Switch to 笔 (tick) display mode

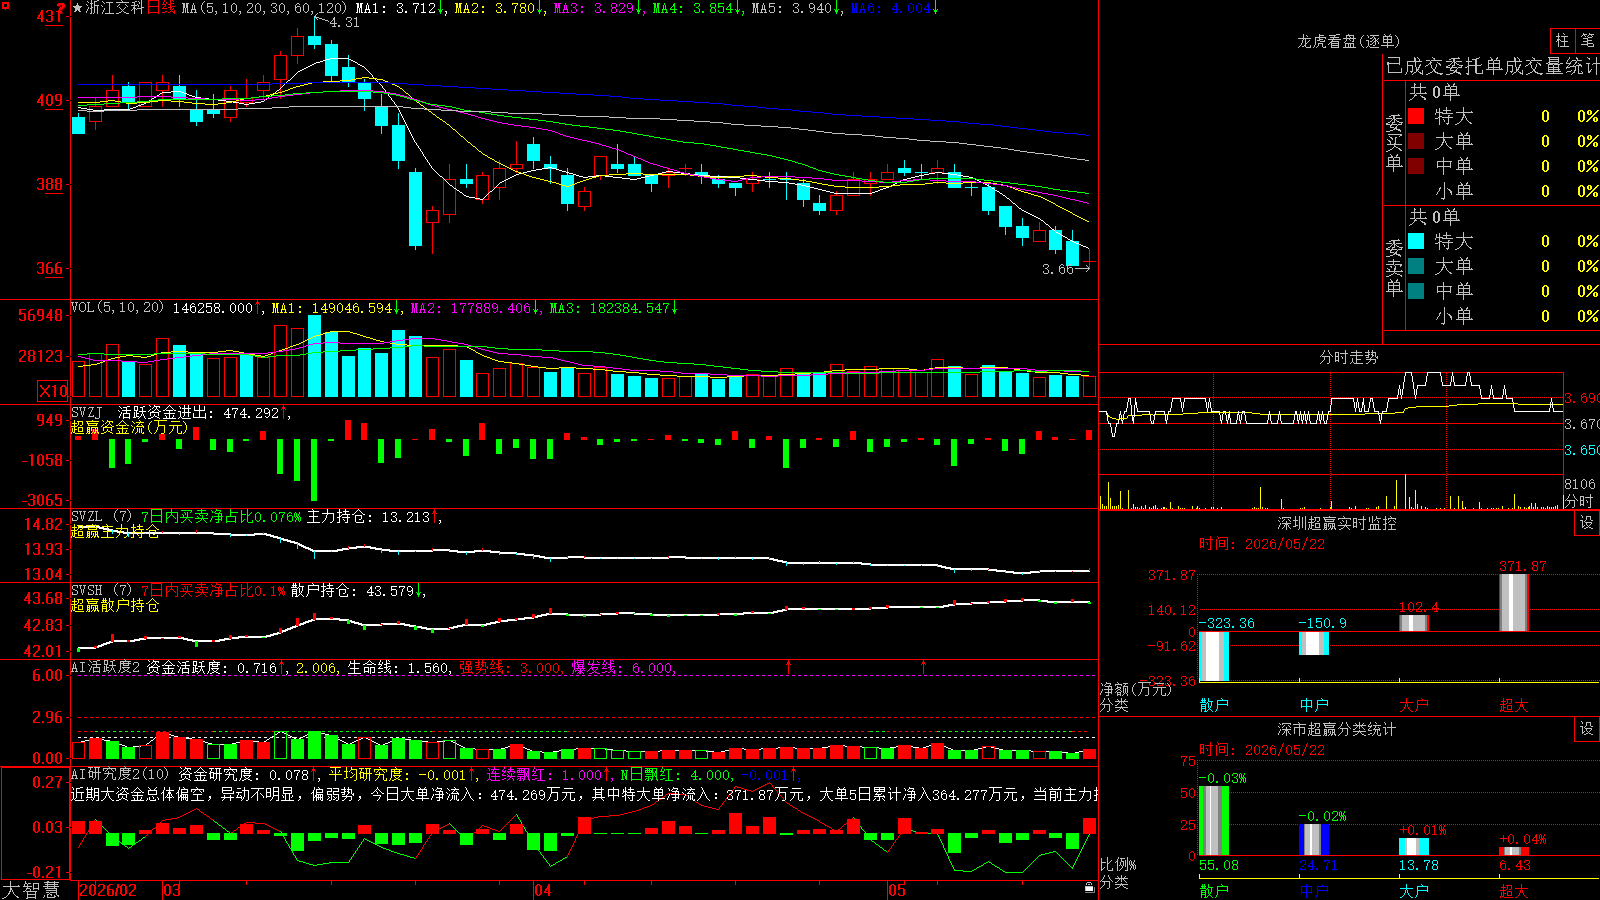coord(1587,40)
